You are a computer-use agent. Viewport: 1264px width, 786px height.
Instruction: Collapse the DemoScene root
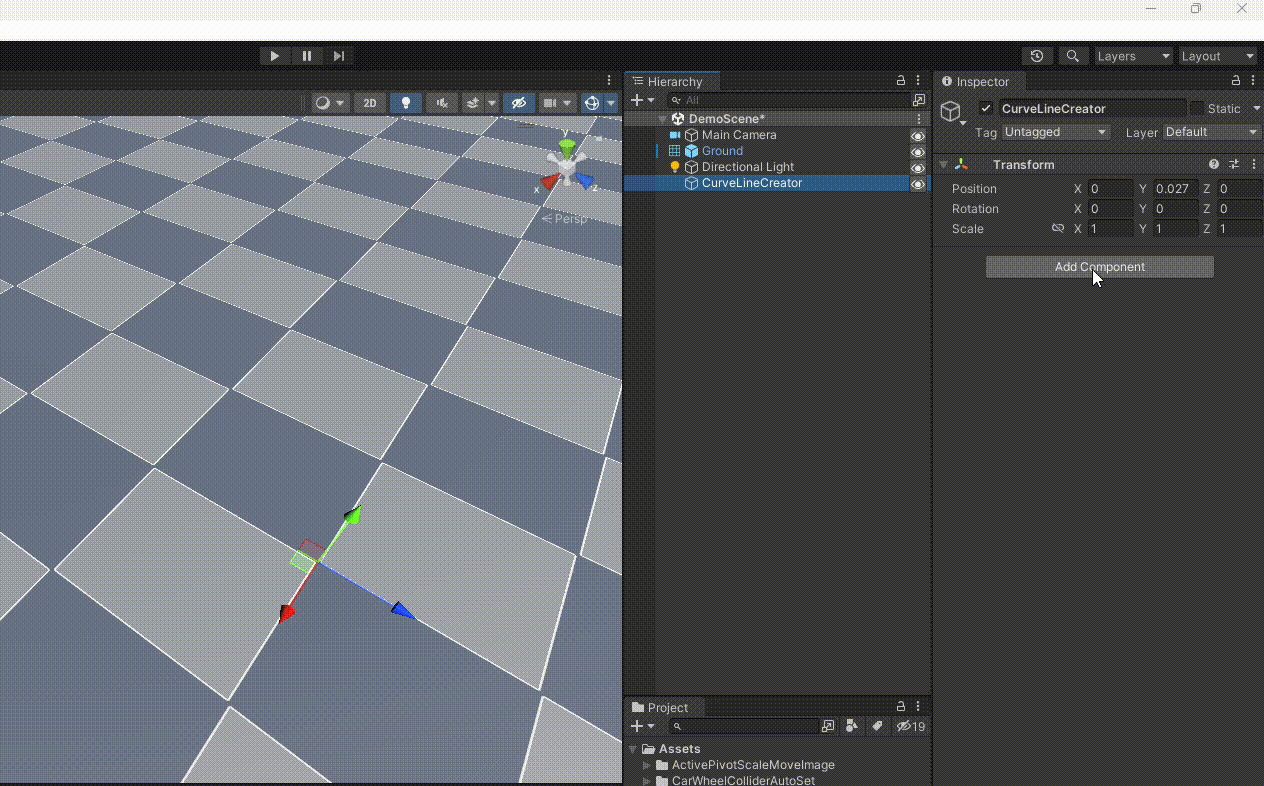[662, 119]
